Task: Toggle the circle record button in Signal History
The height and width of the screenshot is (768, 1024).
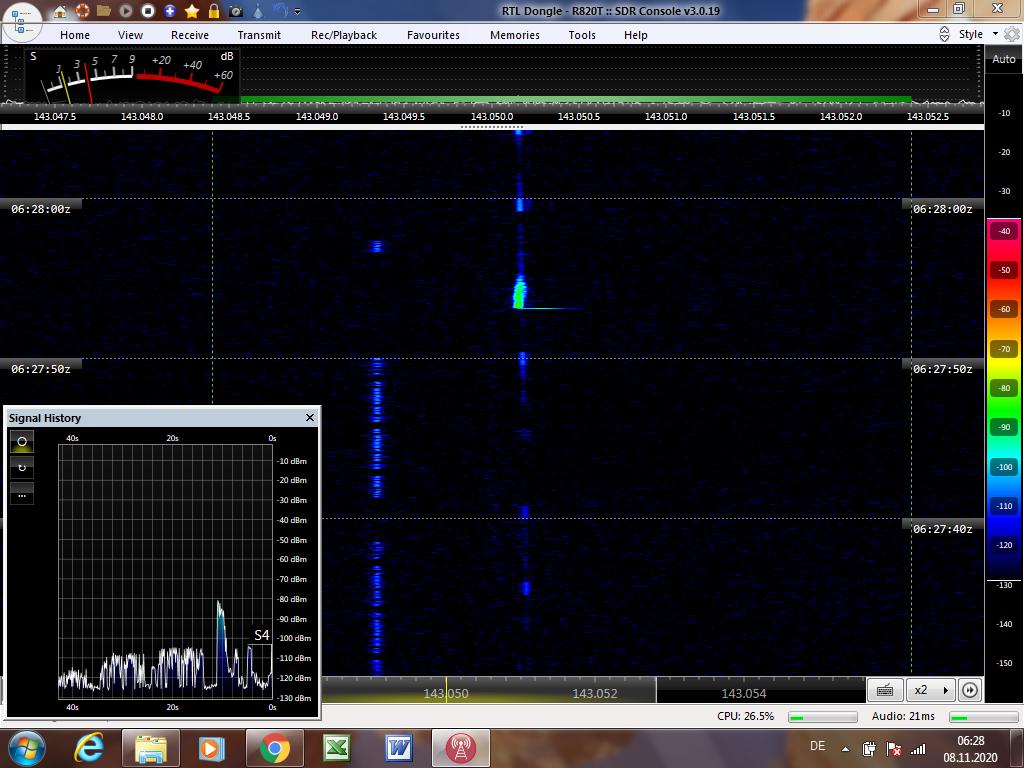Action: (22, 442)
